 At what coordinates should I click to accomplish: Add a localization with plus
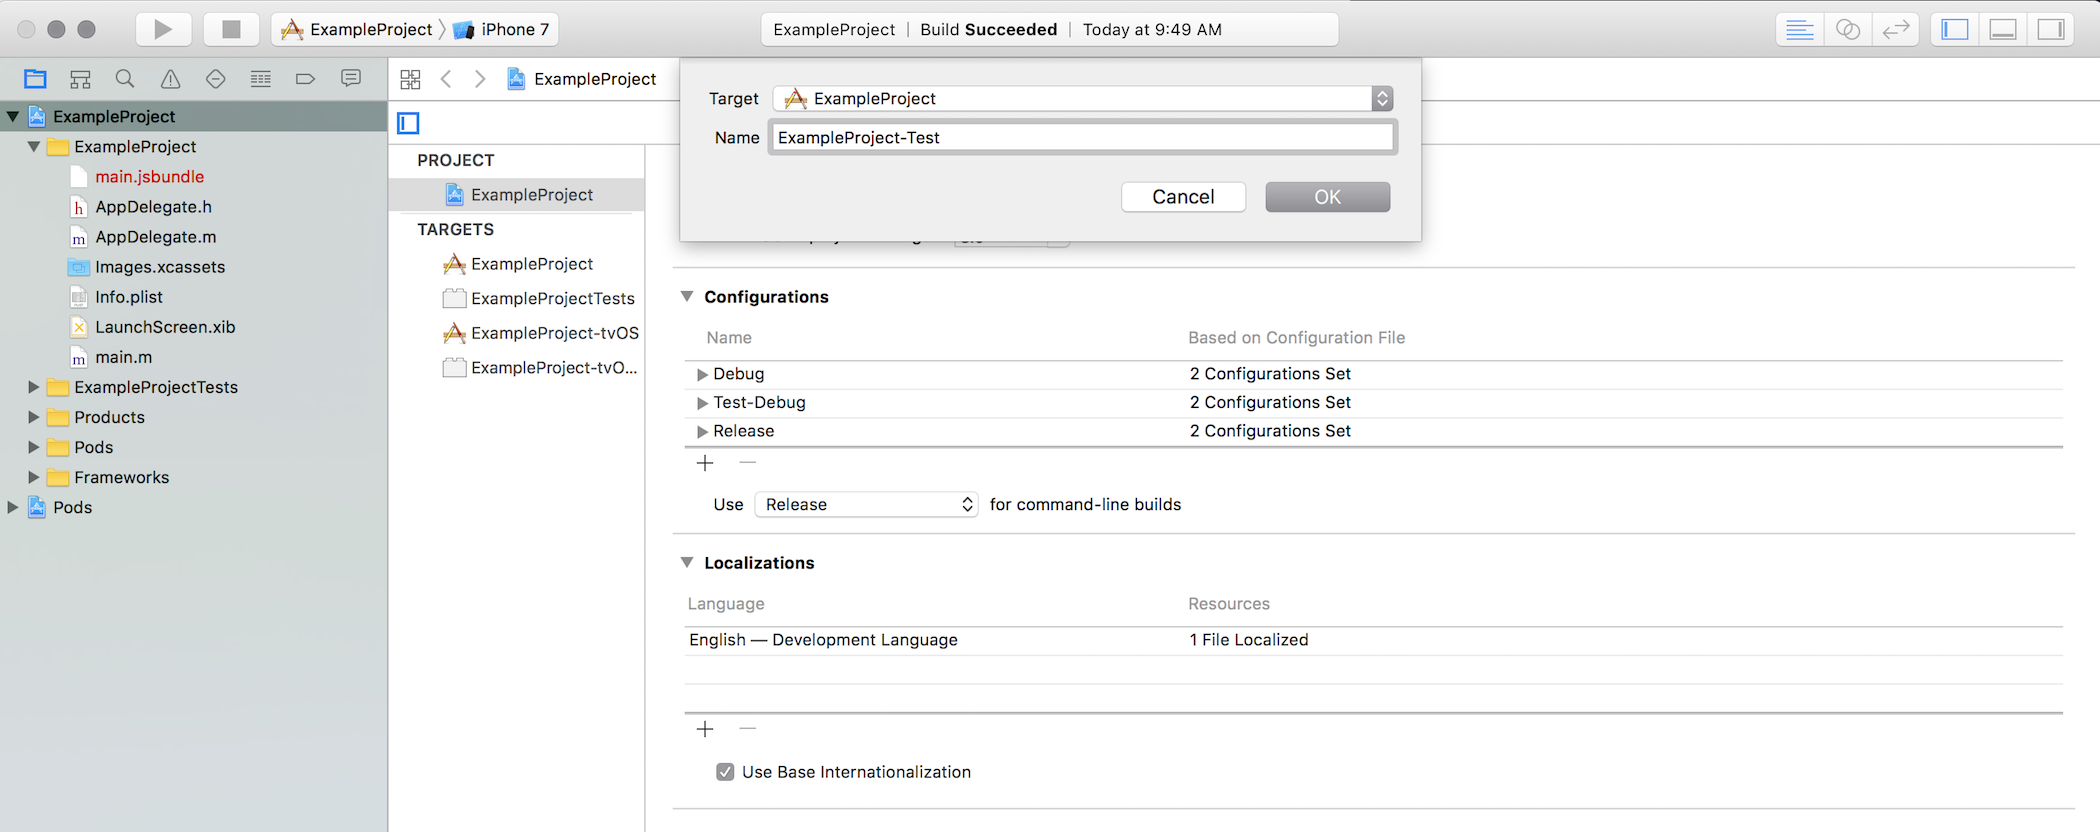coord(705,729)
